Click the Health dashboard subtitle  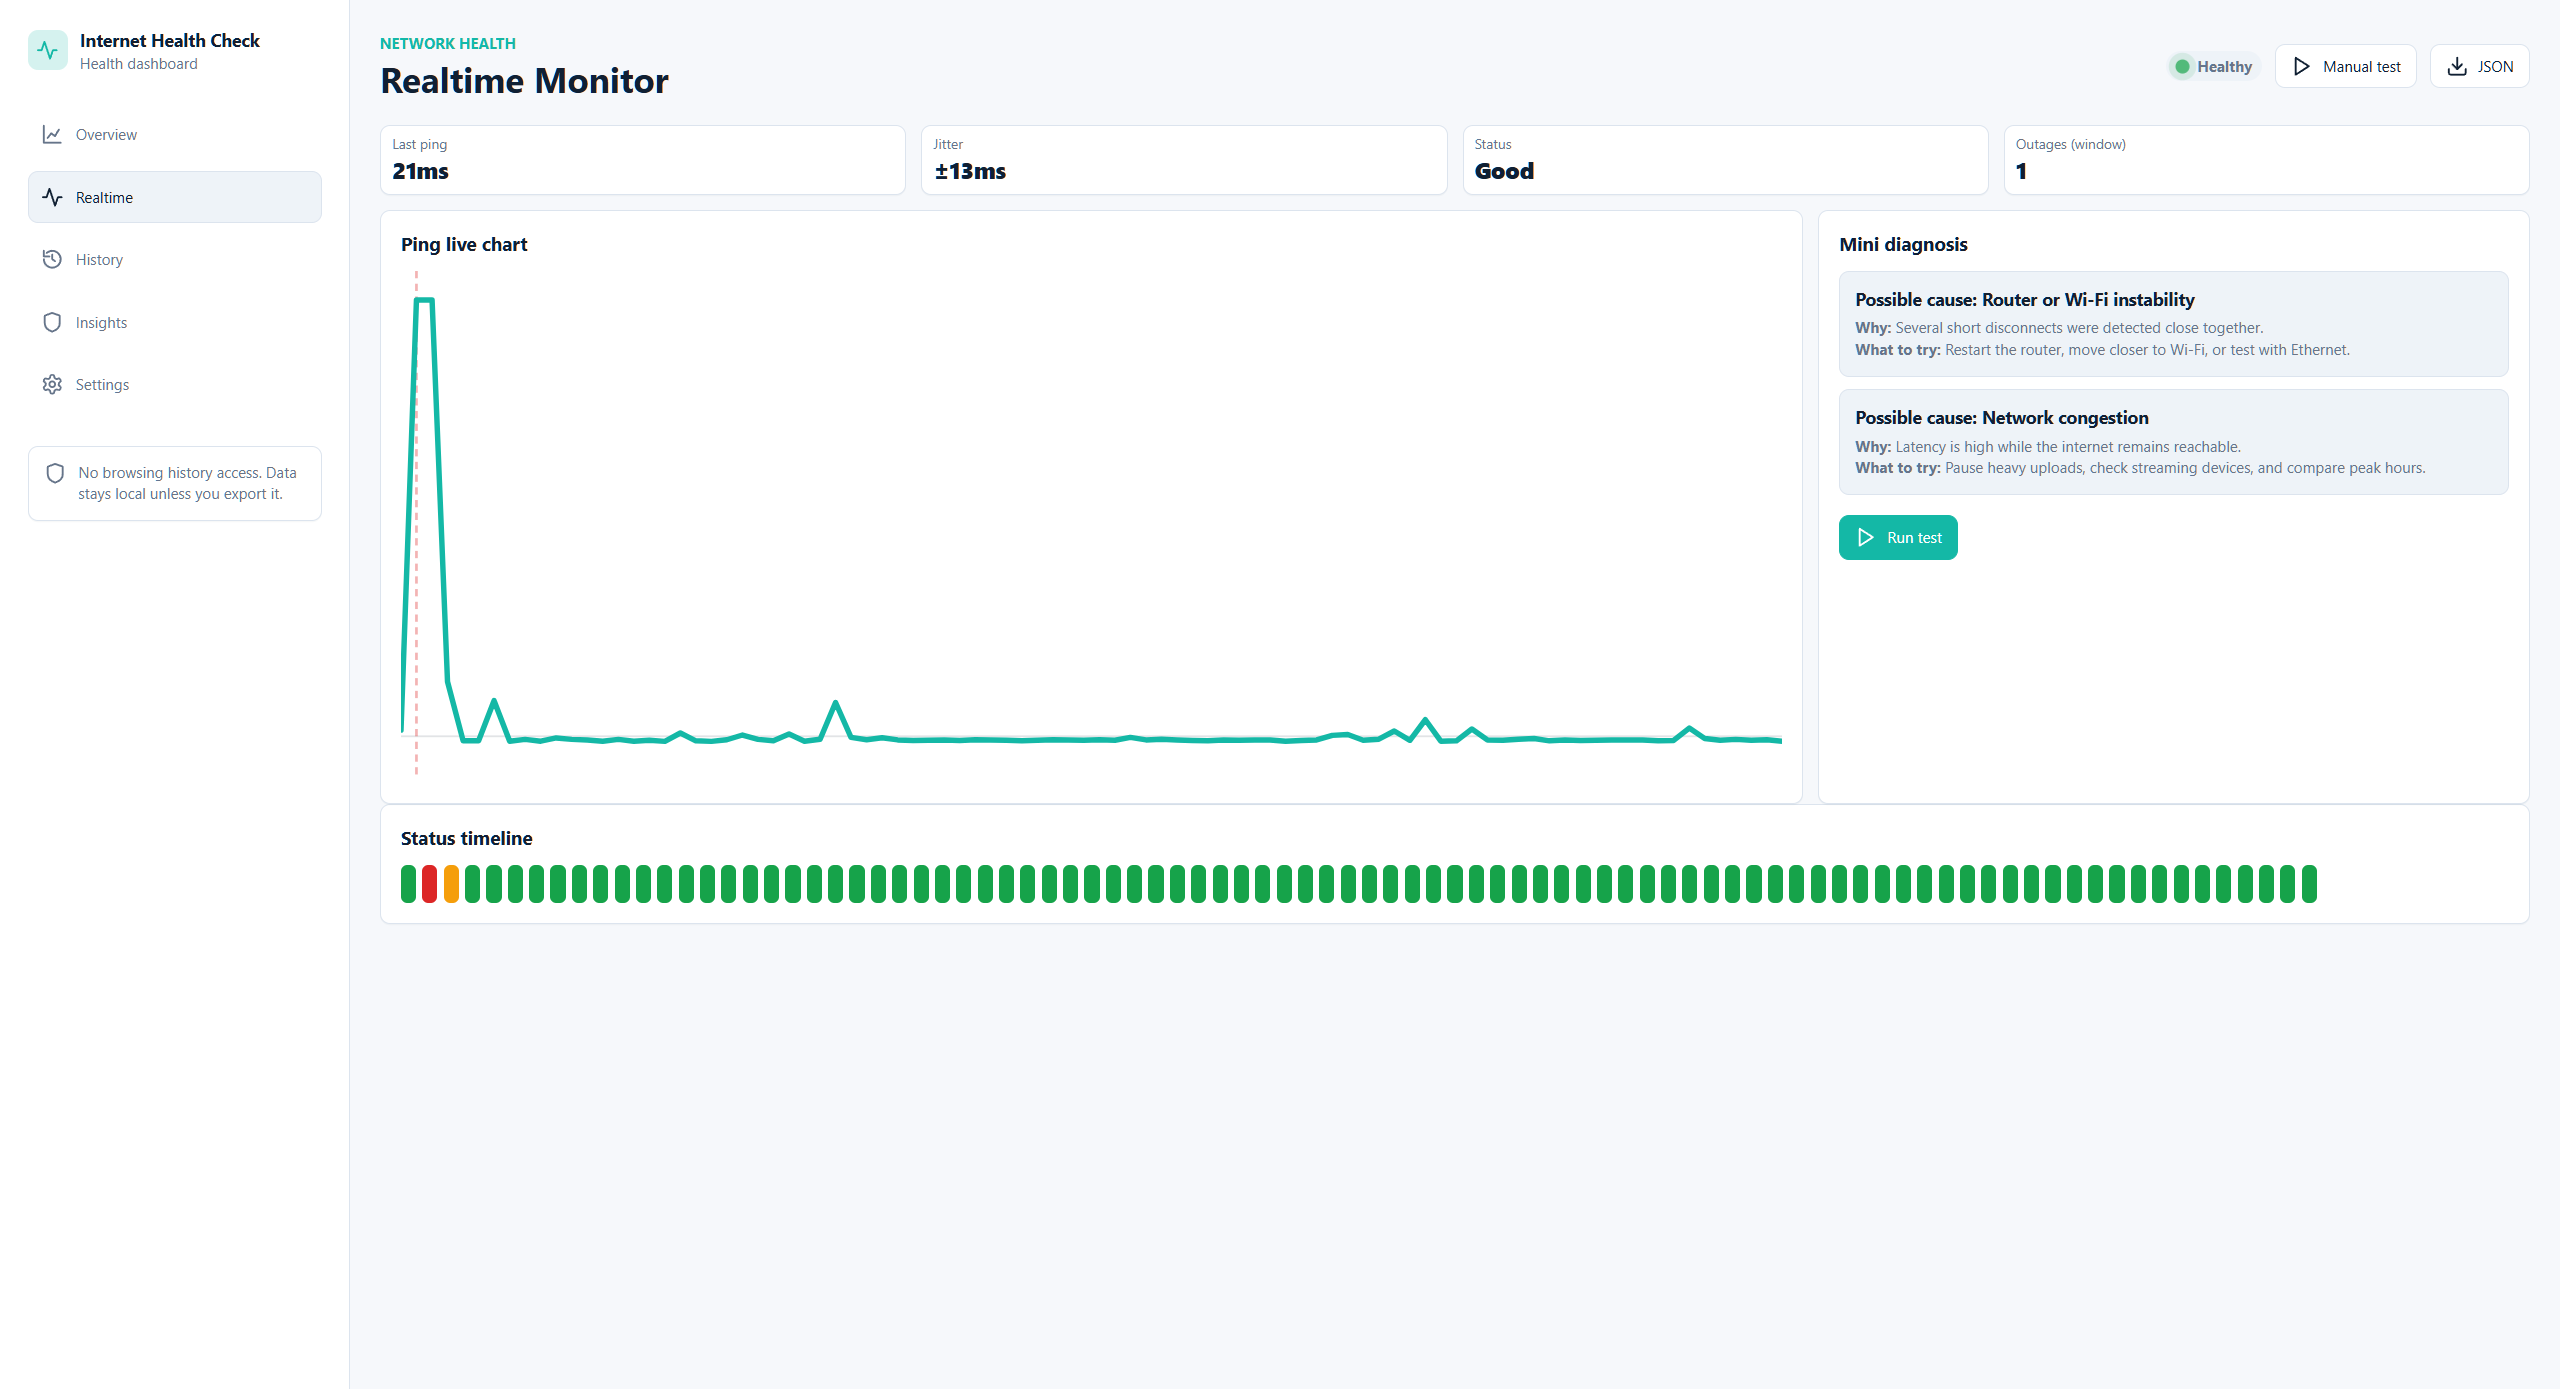click(x=139, y=64)
